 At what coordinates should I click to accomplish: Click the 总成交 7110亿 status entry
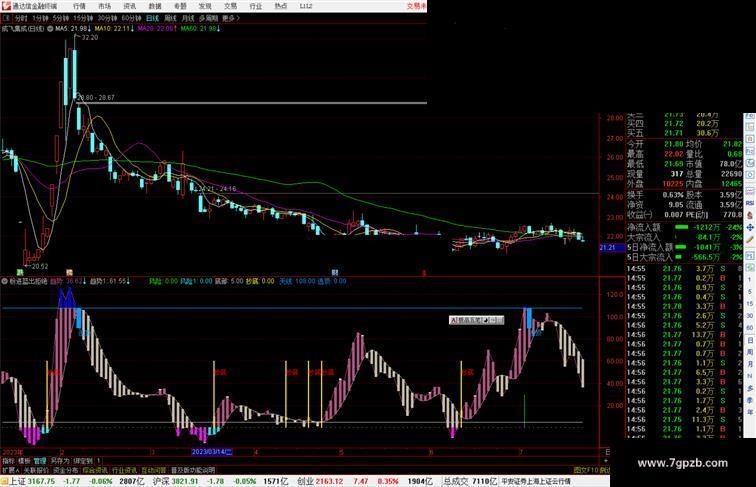pos(470,481)
